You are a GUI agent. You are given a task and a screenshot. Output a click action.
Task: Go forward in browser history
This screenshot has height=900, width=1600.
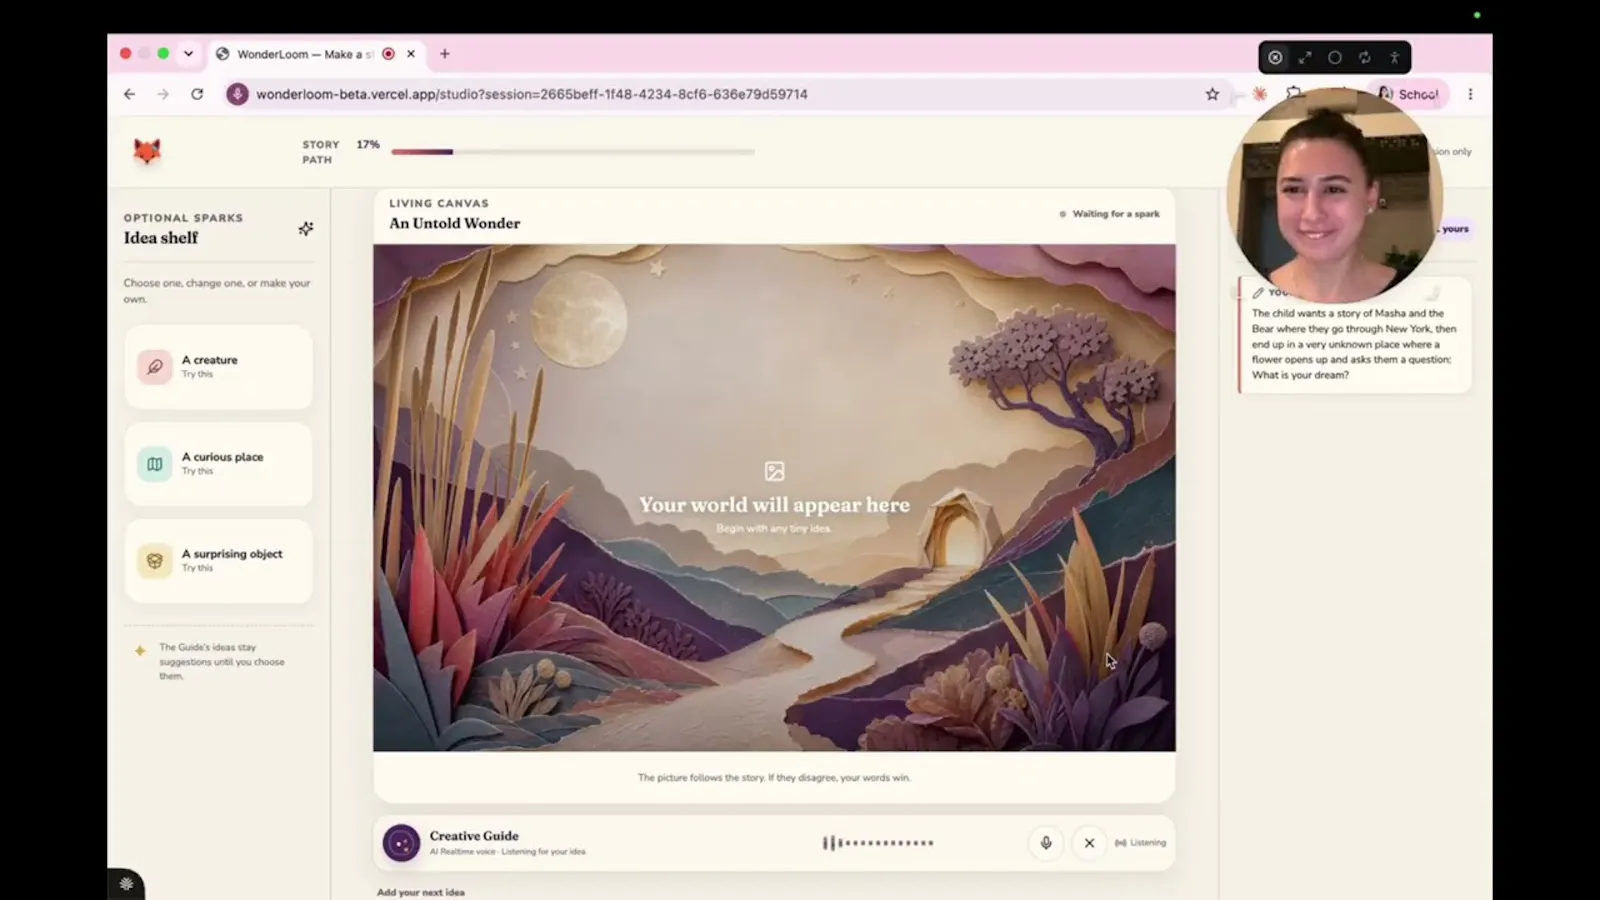point(163,94)
